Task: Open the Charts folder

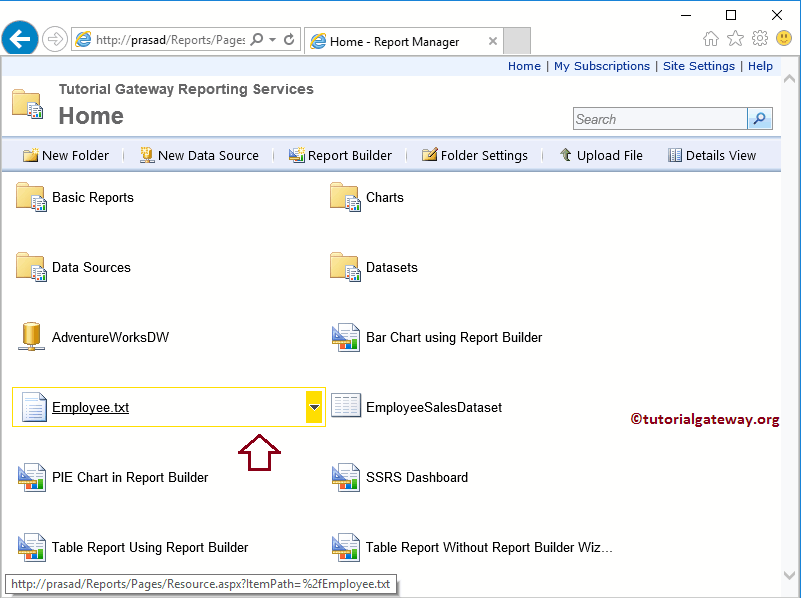Action: coord(385,197)
